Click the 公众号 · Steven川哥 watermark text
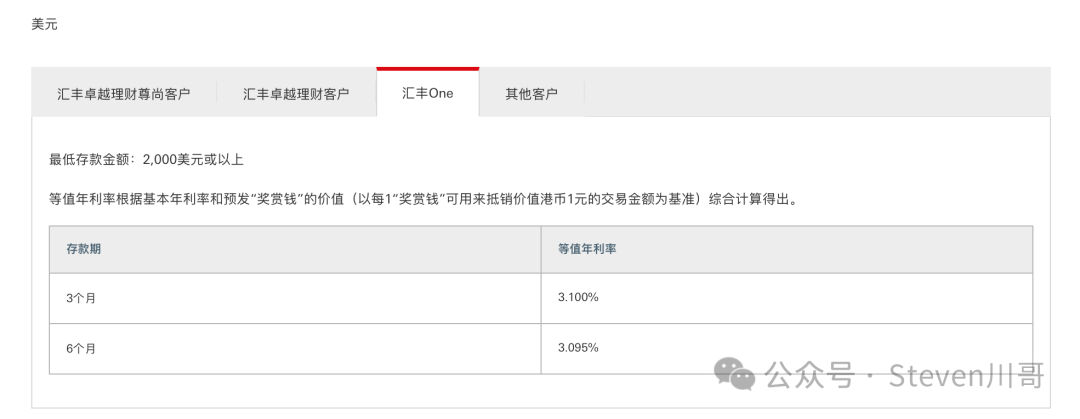The image size is (1080, 419). click(904, 375)
